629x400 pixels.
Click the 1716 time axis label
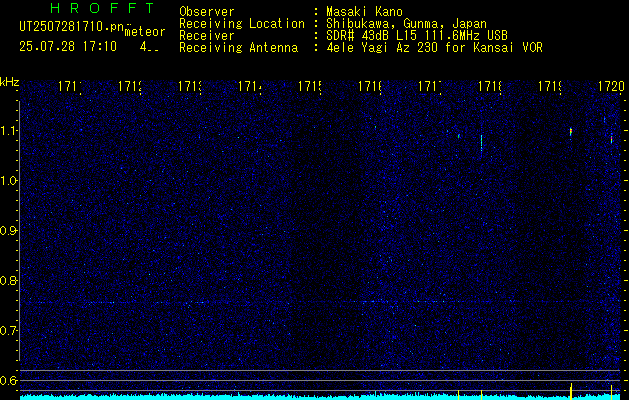(x=370, y=86)
